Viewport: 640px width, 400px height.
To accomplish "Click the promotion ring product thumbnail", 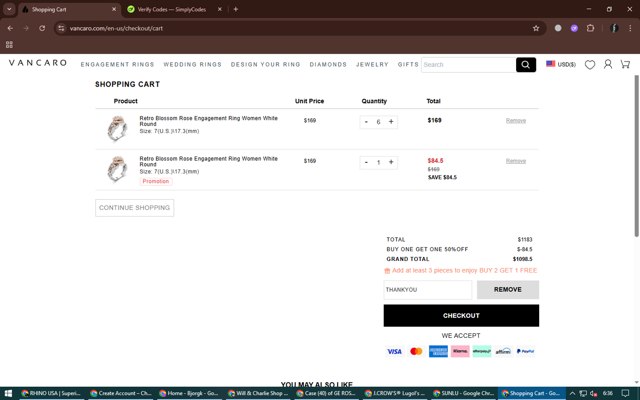I will (x=118, y=169).
